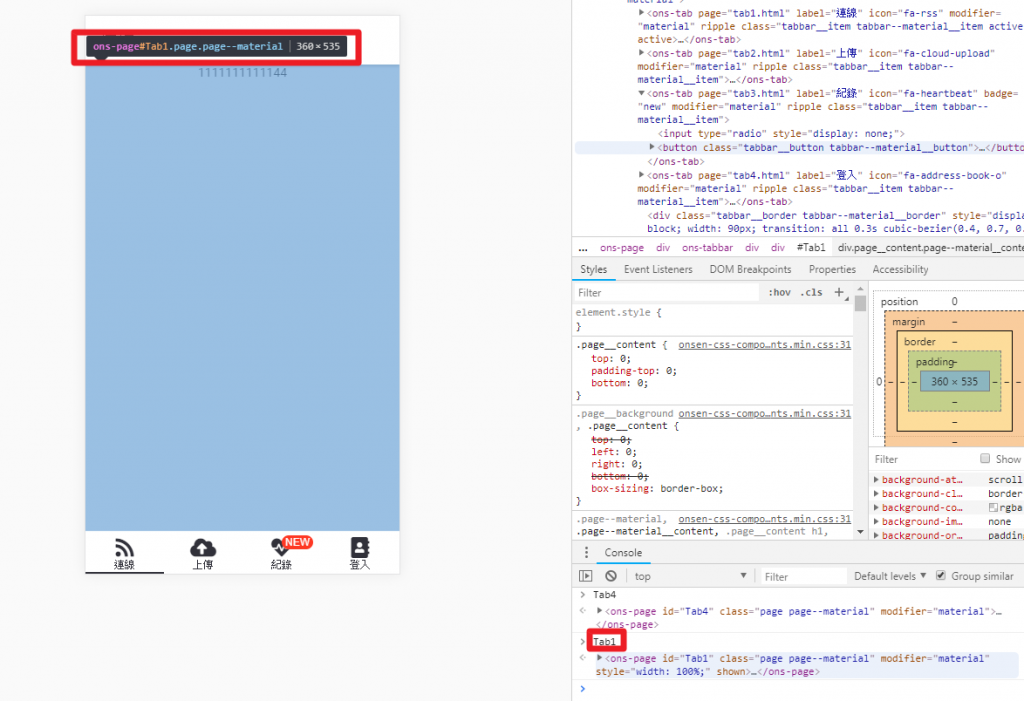Focus the computed properties Filter input
1024x701 pixels.
pyautogui.click(x=922, y=459)
